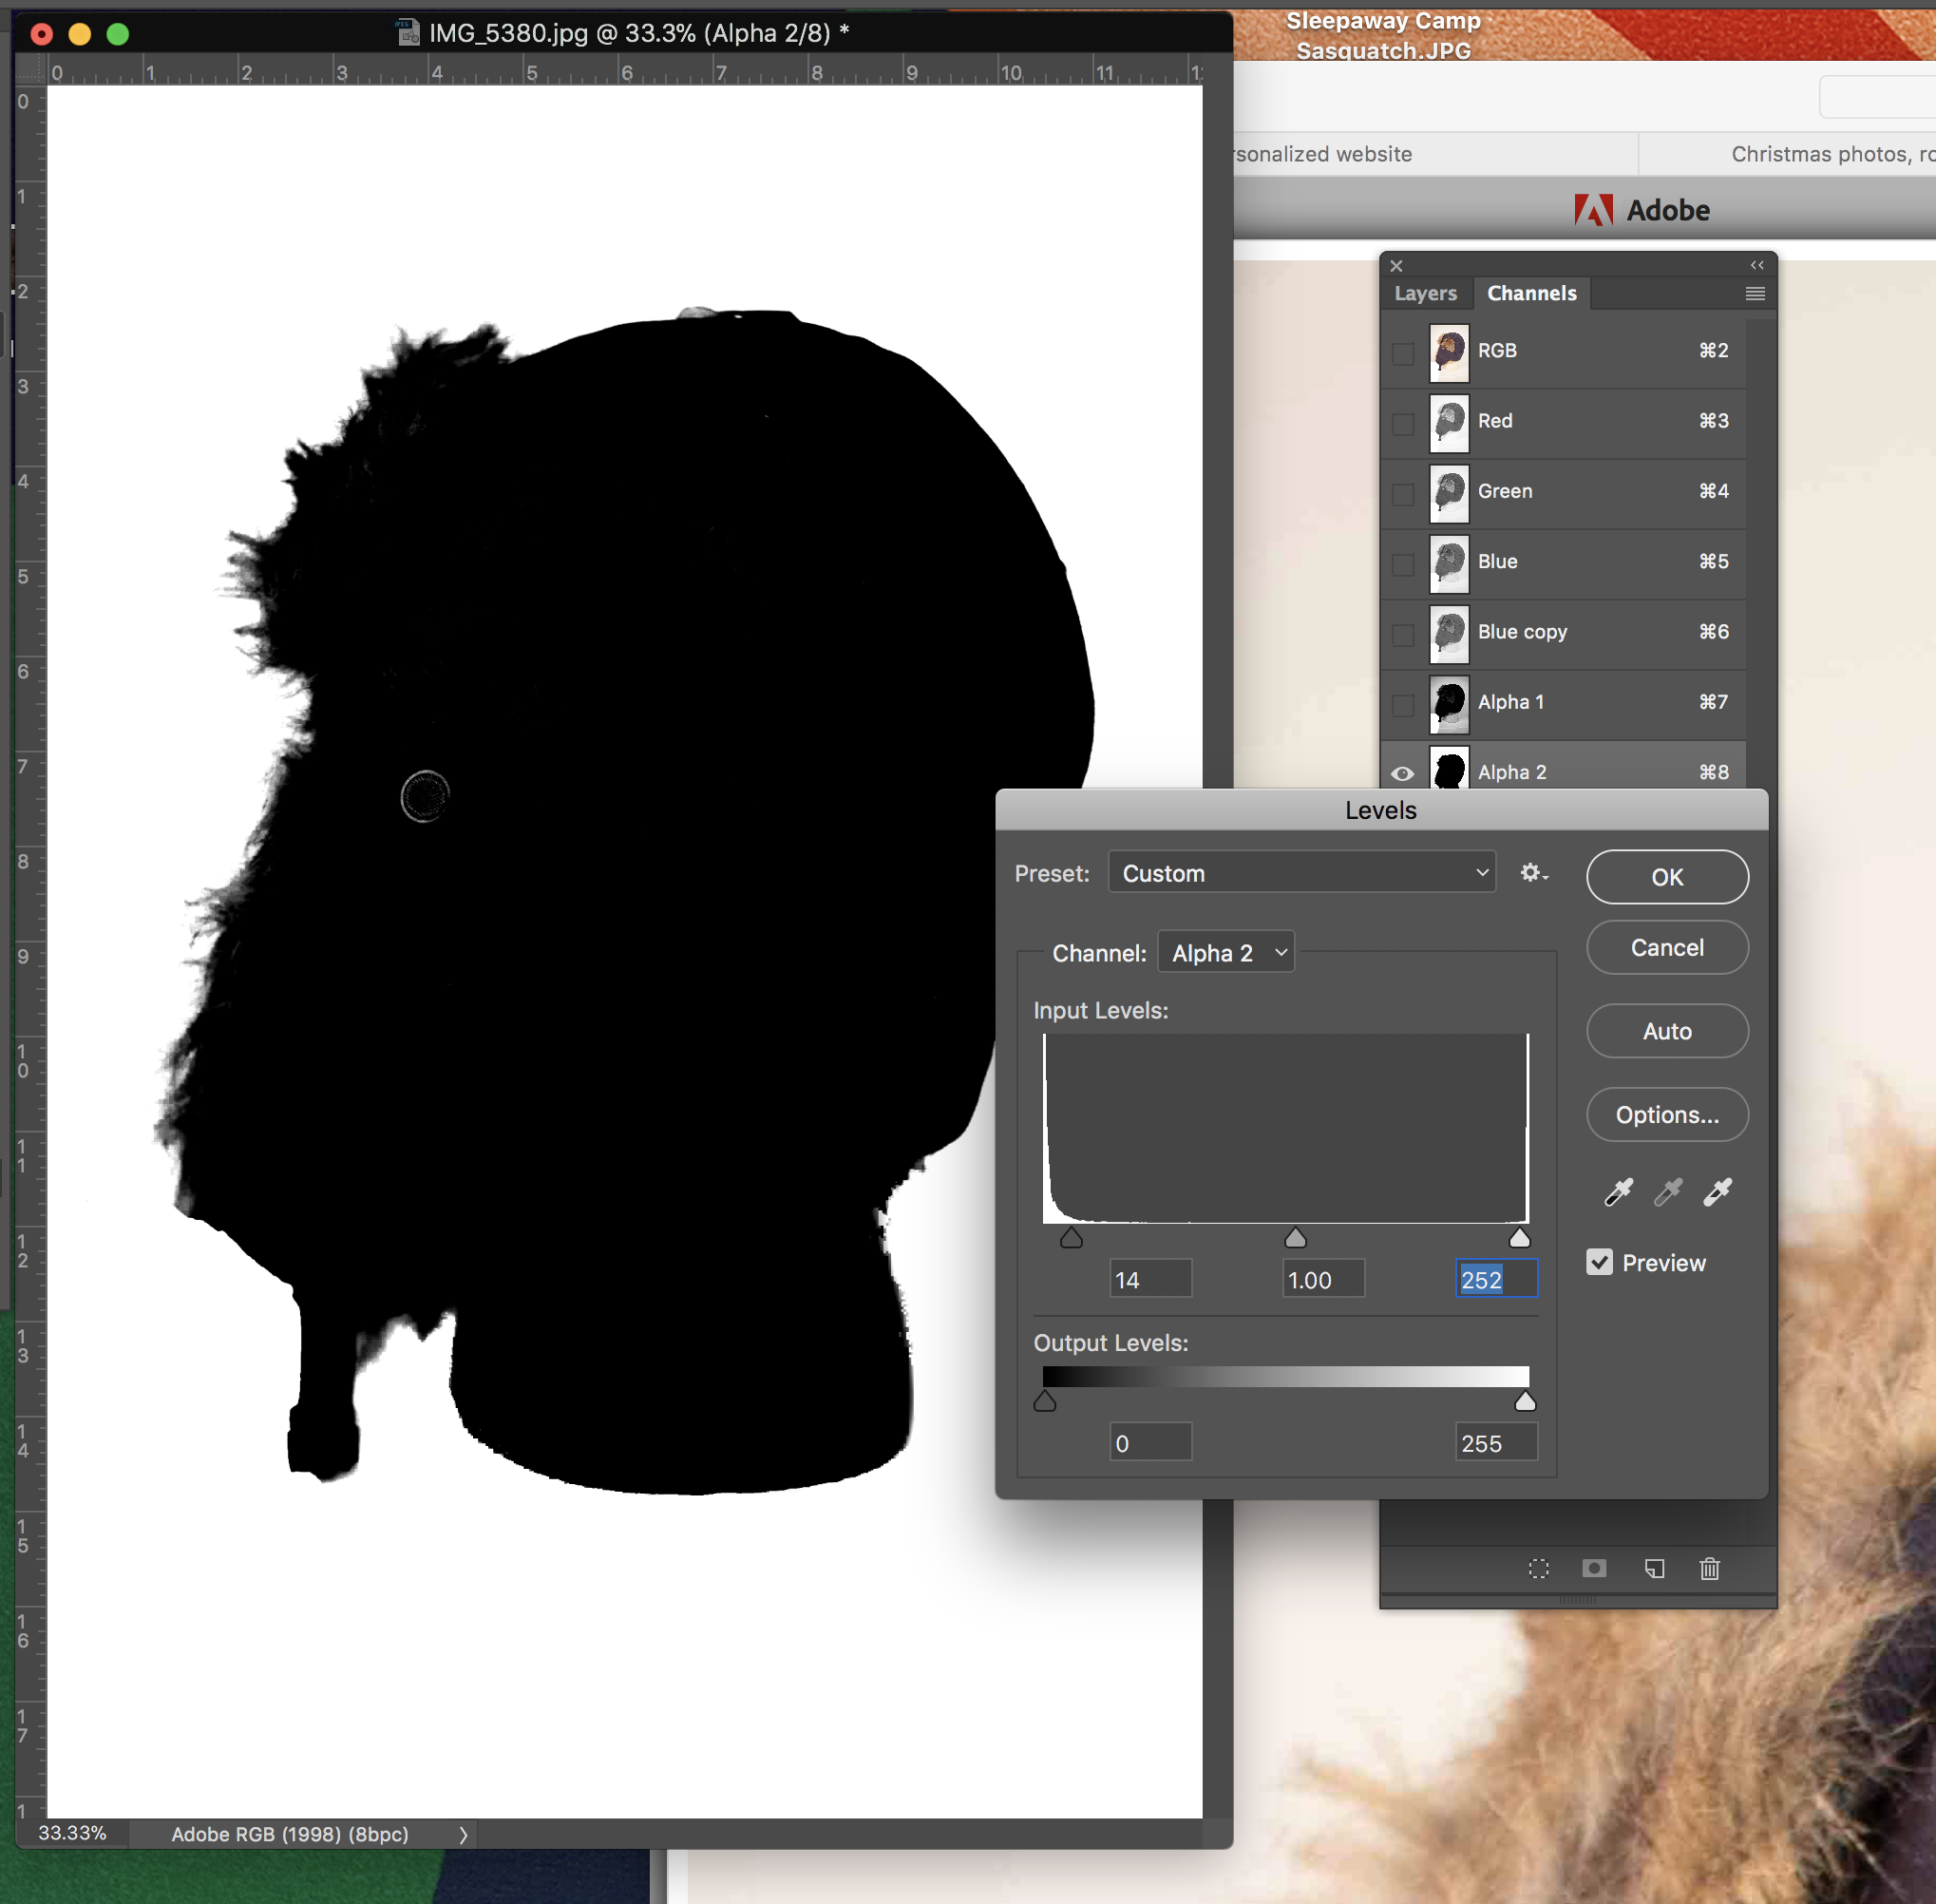Image resolution: width=1936 pixels, height=1904 pixels.
Task: Open the Preset Custom dropdown
Action: coord(1301,873)
